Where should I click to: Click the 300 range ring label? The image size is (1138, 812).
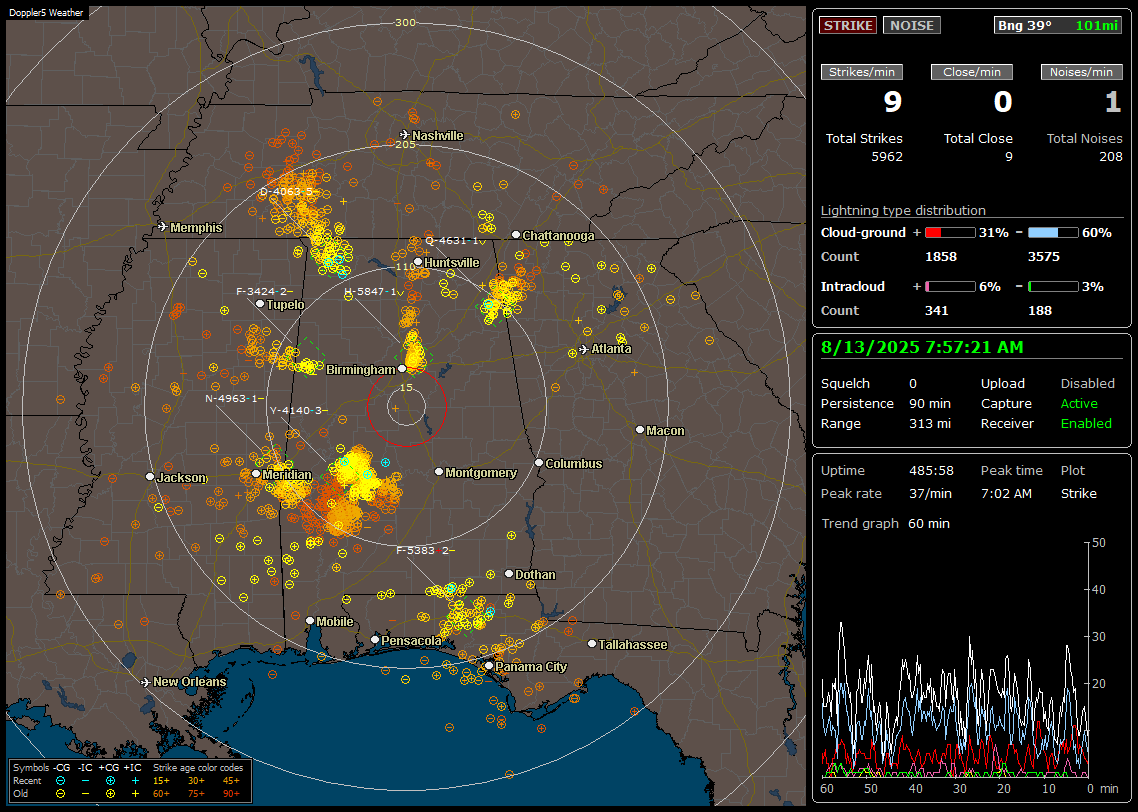[x=405, y=22]
